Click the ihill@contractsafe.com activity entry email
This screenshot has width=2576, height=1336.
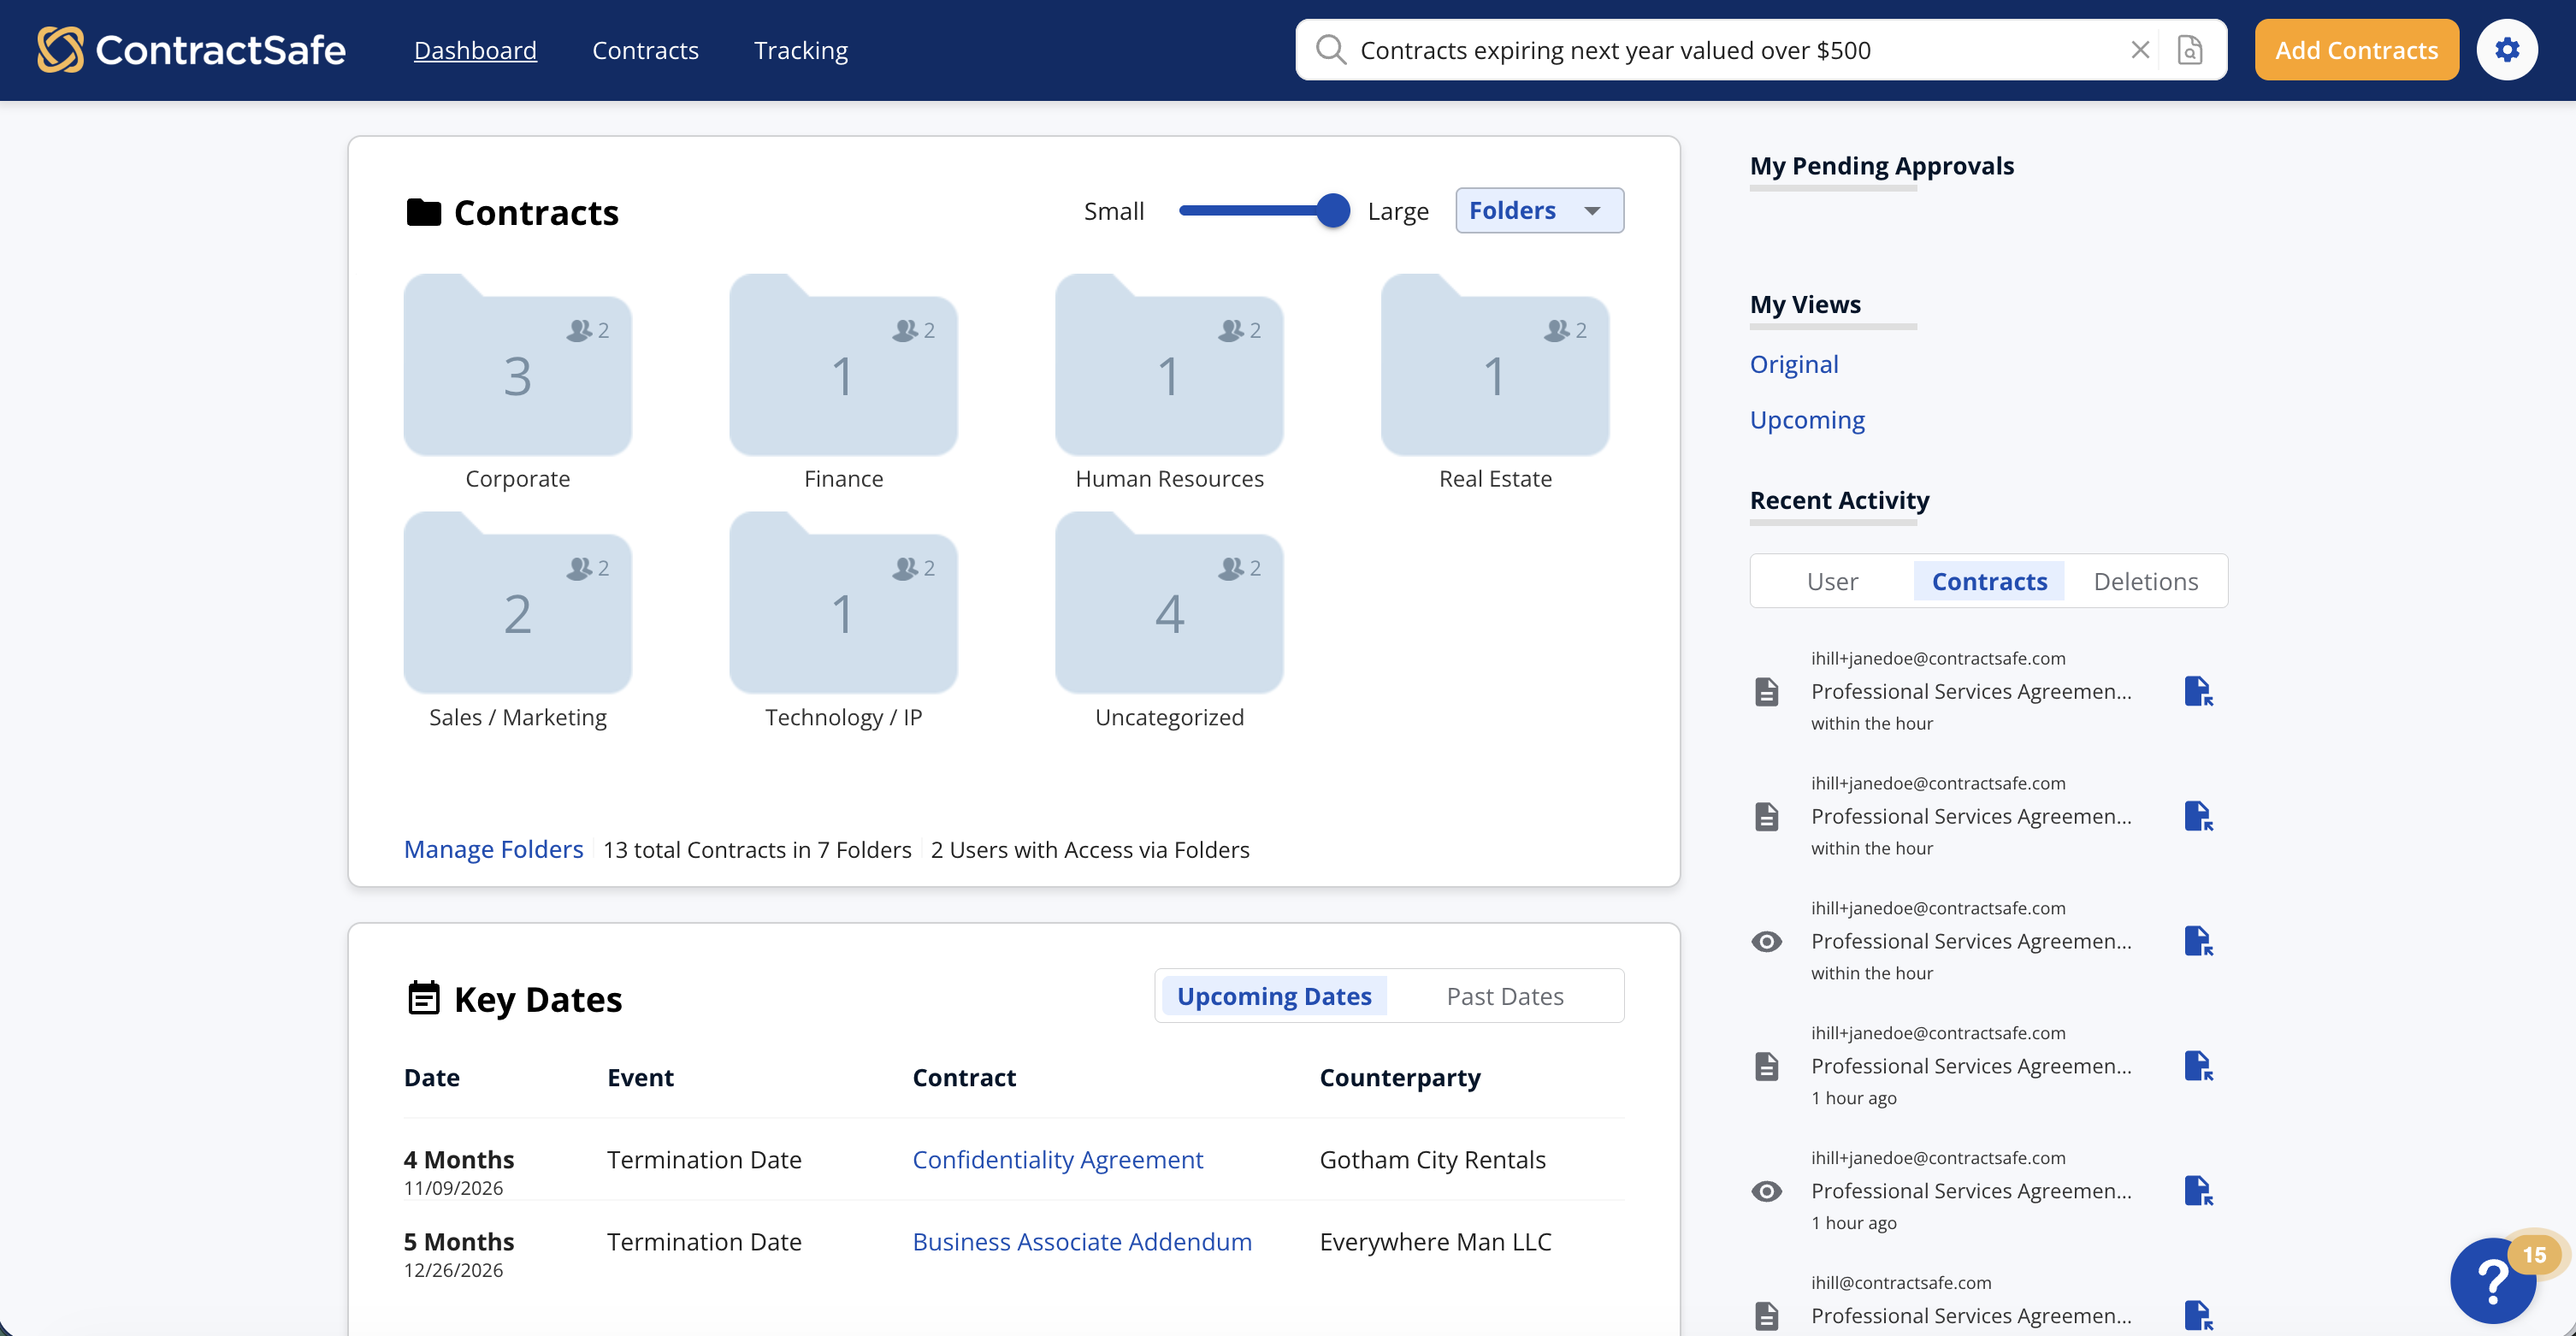pyautogui.click(x=1900, y=1282)
